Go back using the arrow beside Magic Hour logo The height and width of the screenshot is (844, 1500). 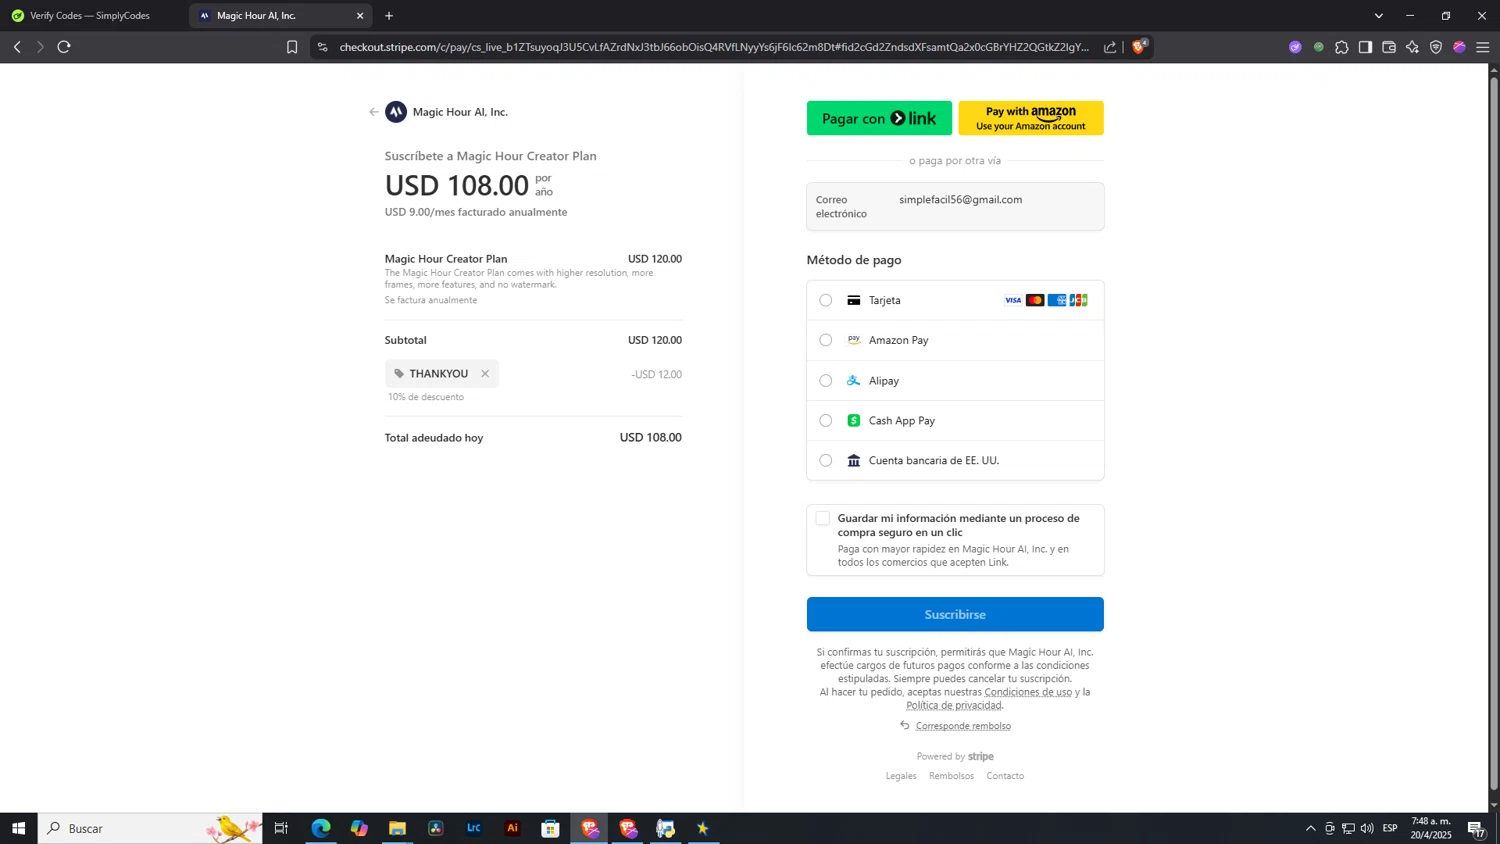pyautogui.click(x=374, y=112)
